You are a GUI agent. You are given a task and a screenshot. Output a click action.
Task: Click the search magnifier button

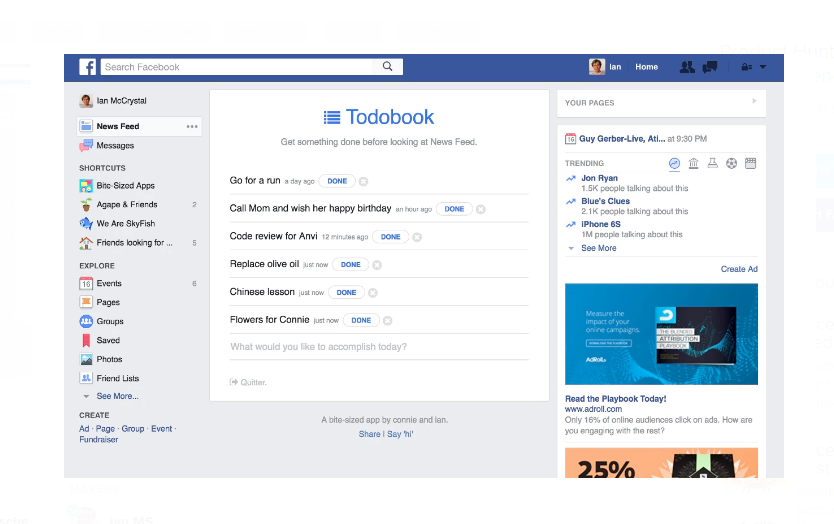pos(388,66)
